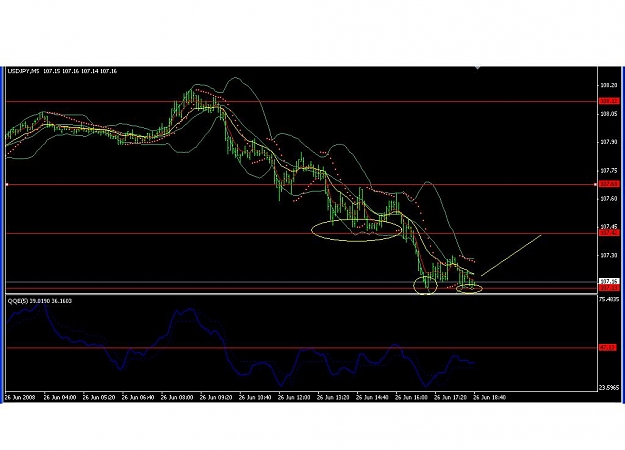Click the 26 Jun 05:20 time label
Screen dimensions: 625x450
tap(98, 398)
